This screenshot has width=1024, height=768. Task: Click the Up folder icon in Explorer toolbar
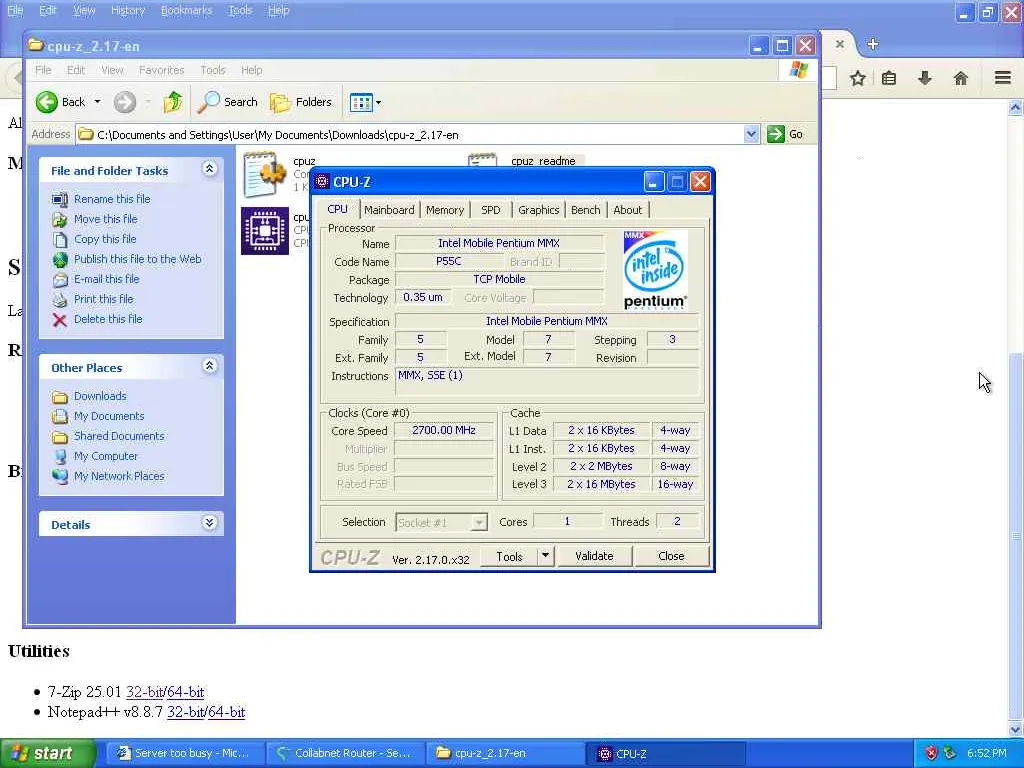(172, 102)
